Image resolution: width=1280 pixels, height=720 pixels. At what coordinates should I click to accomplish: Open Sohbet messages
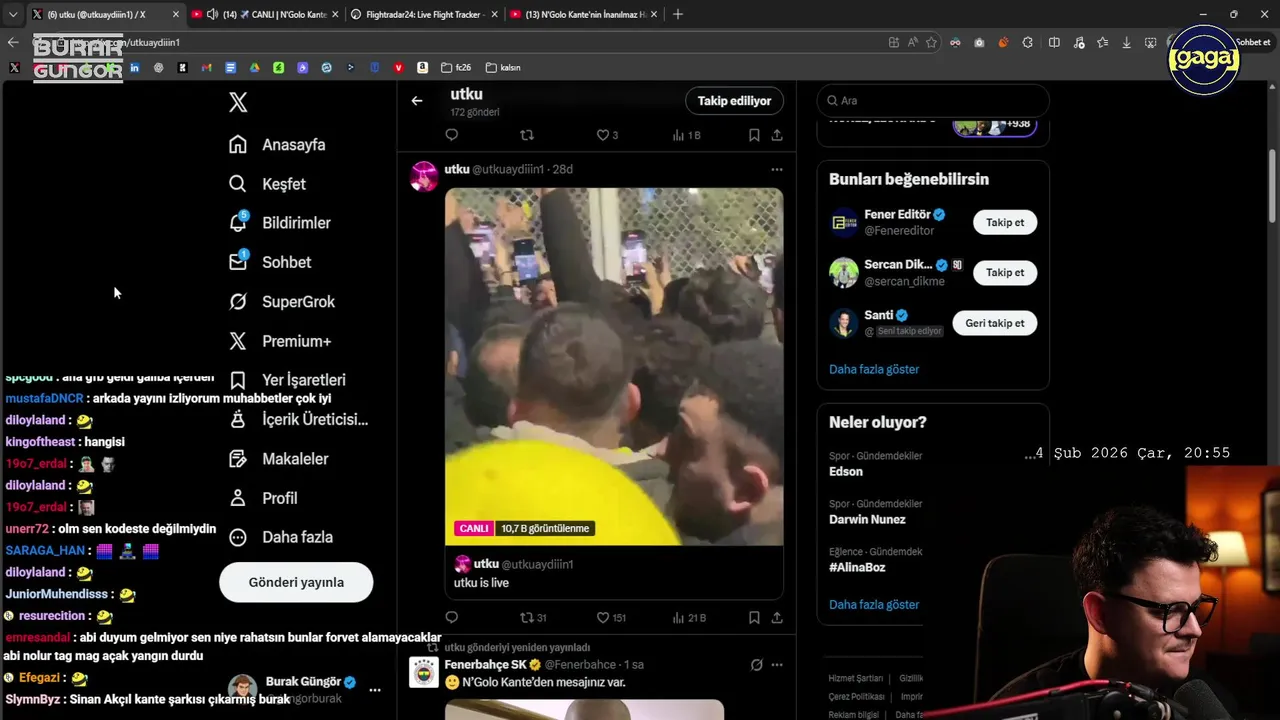point(270,262)
